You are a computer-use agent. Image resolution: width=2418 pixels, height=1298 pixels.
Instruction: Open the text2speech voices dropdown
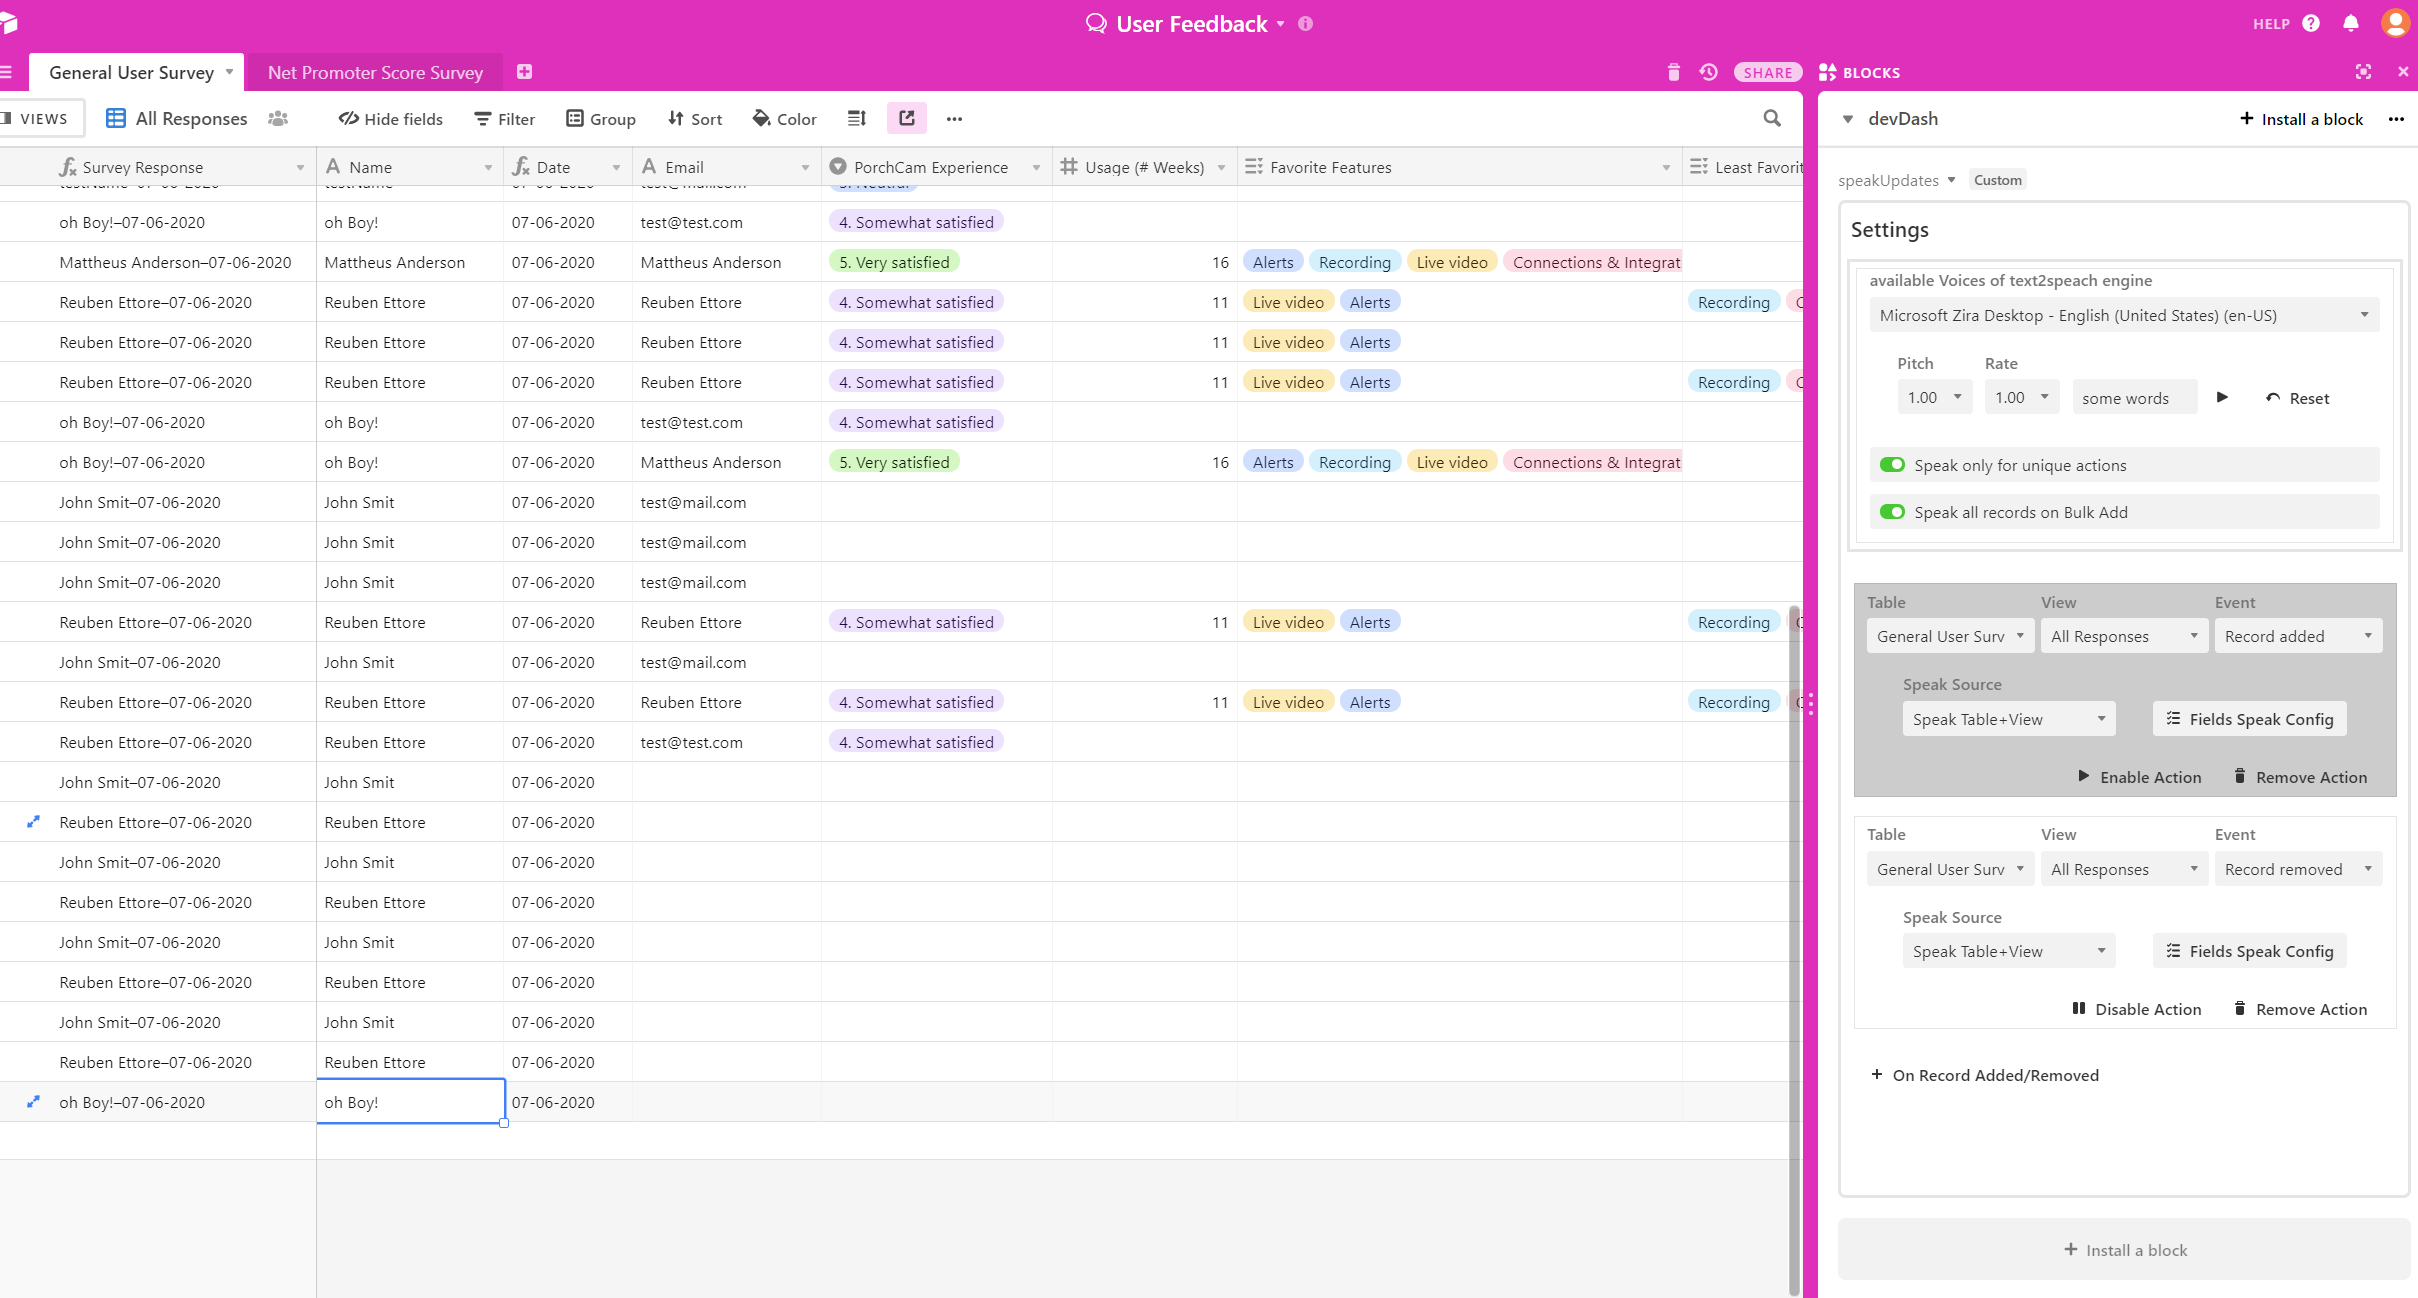point(2123,315)
